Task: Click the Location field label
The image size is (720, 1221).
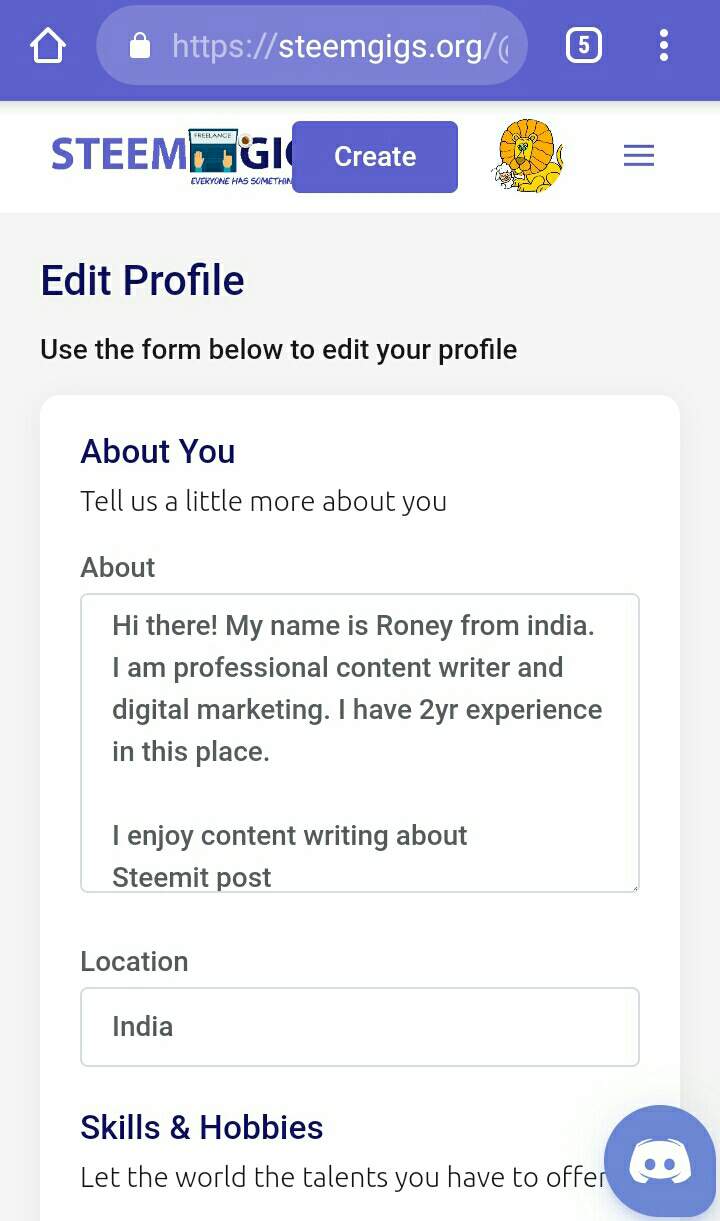Action: (134, 961)
